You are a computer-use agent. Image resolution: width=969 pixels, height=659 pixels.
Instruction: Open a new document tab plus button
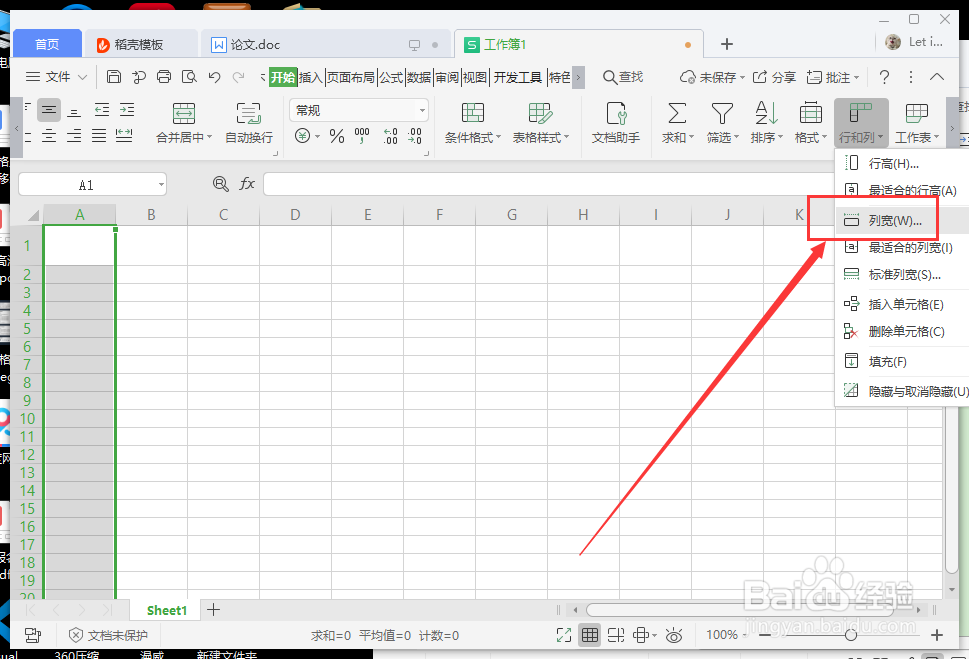click(x=727, y=44)
